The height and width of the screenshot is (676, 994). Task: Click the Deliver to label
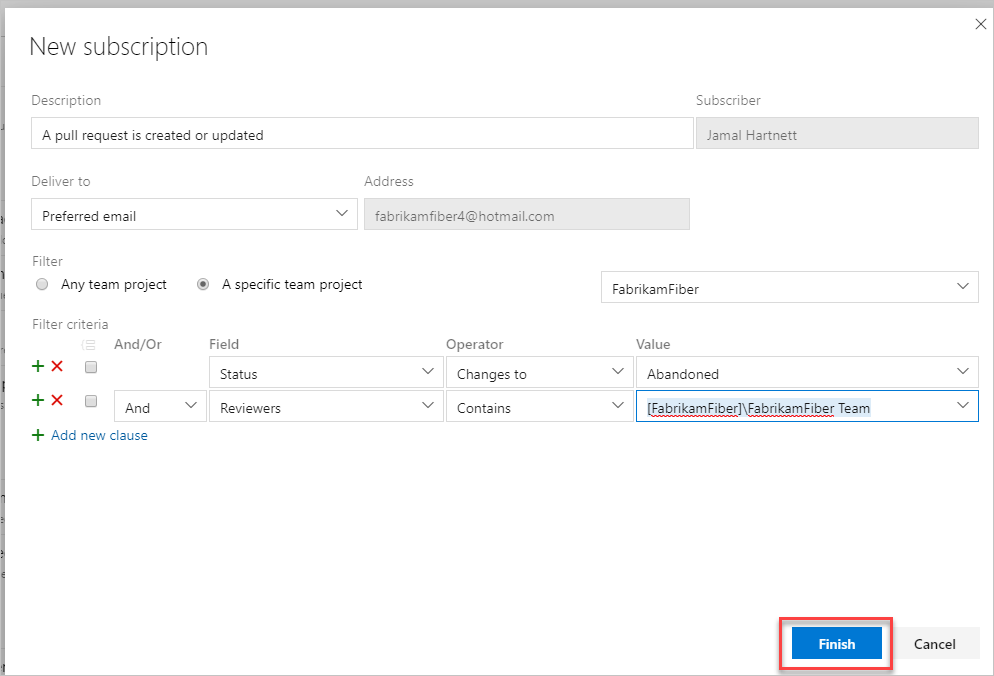click(61, 181)
